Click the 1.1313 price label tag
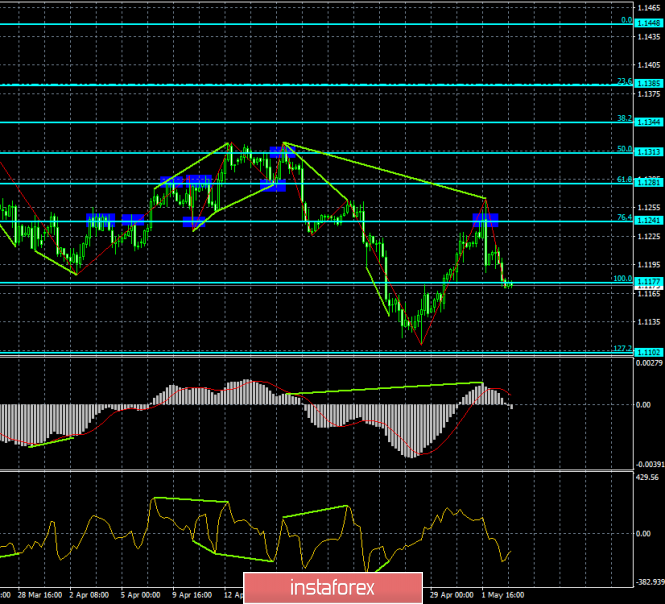Screen dimensions: 665x604 (x=648, y=153)
